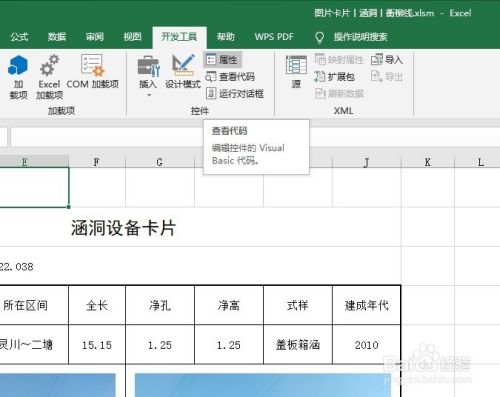Switch to the 审阅 tab
The image size is (500, 397).
tap(95, 37)
